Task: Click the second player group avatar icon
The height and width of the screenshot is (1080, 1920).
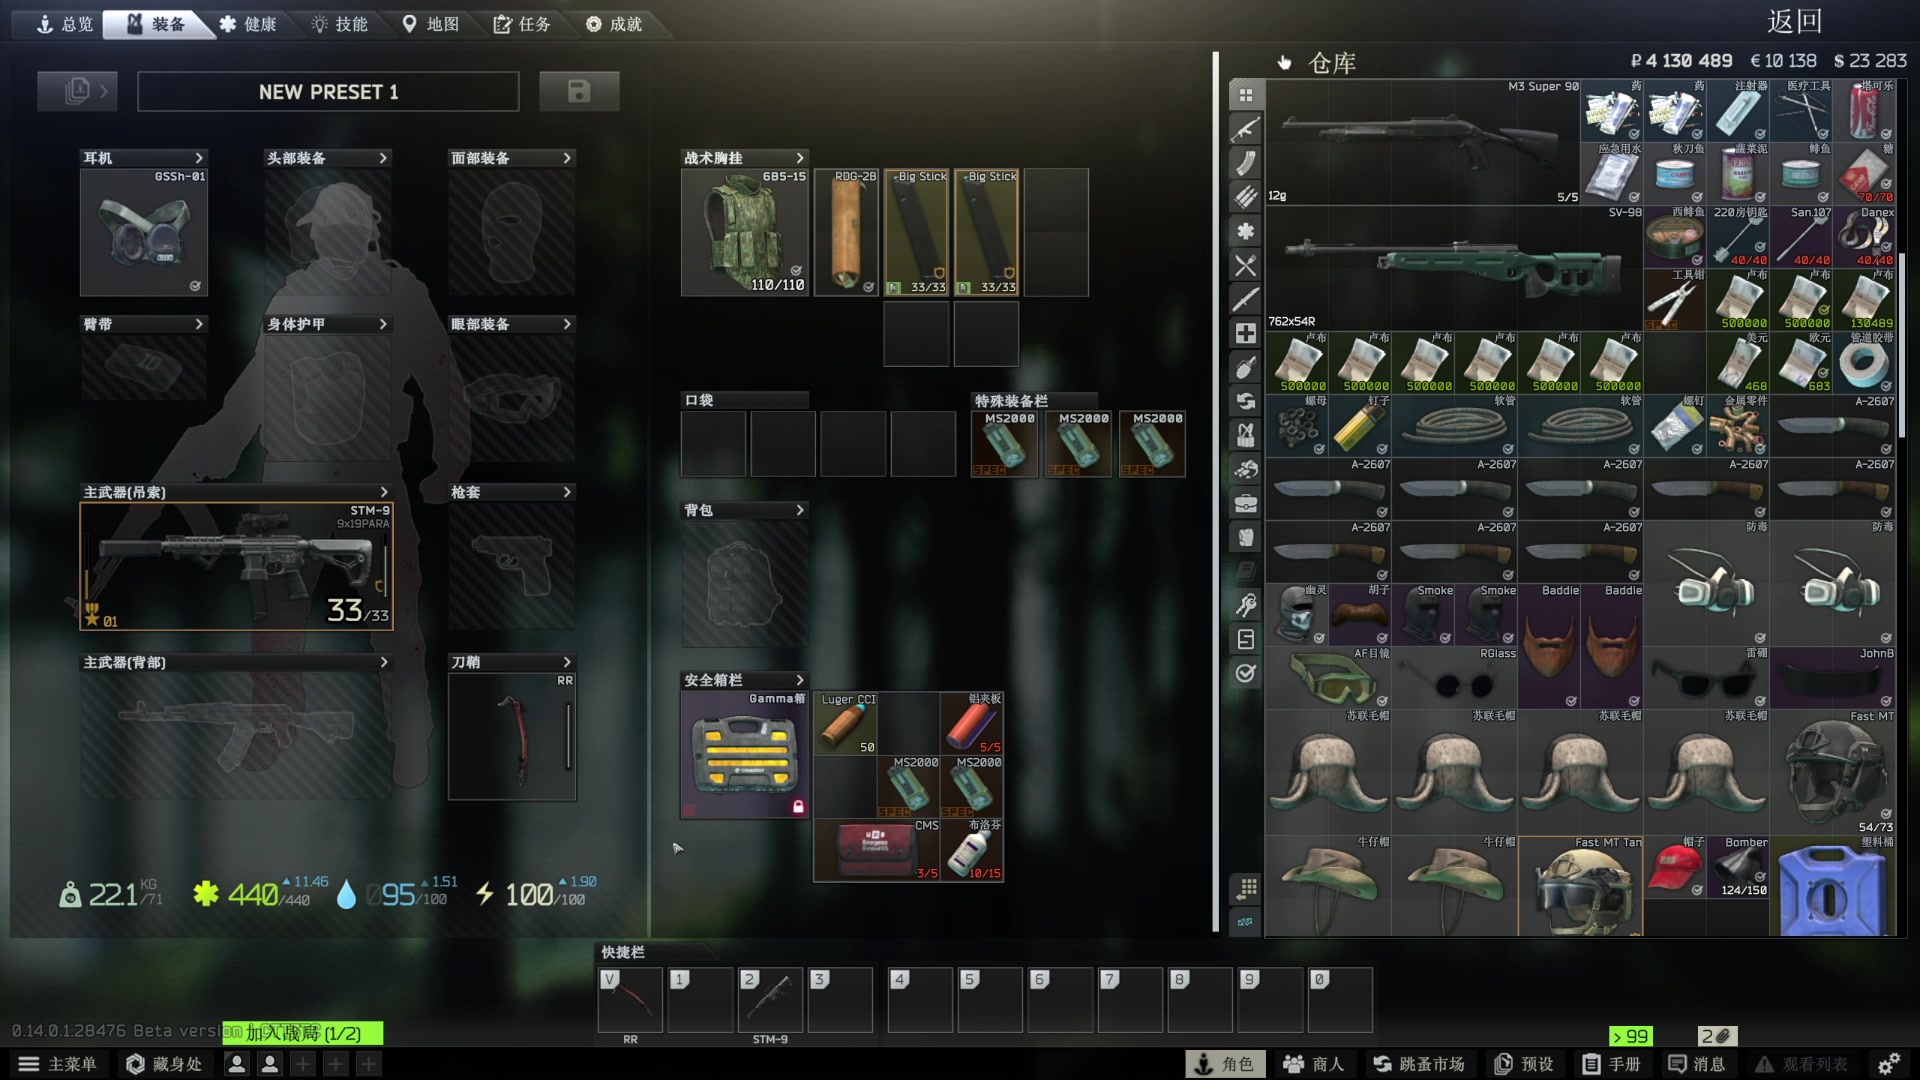Action: coord(270,1064)
